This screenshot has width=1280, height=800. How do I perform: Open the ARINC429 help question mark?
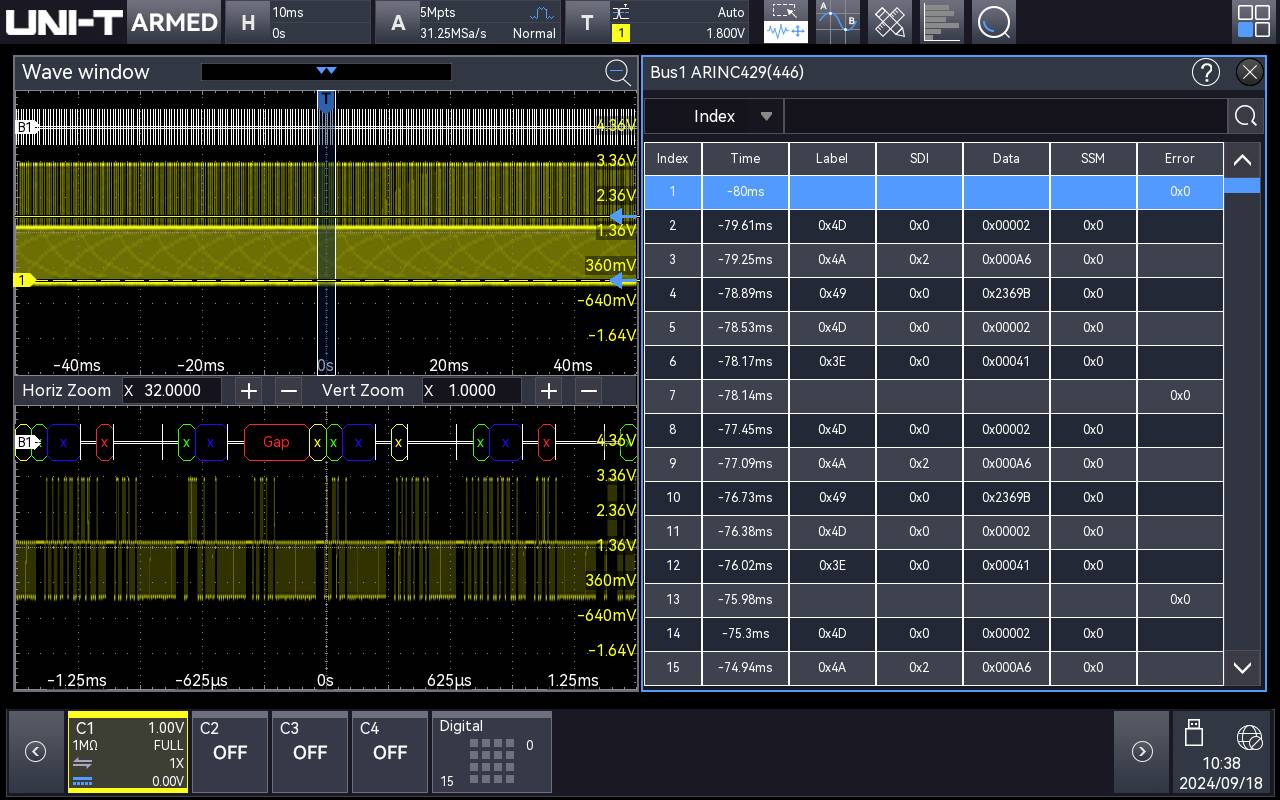point(1206,72)
